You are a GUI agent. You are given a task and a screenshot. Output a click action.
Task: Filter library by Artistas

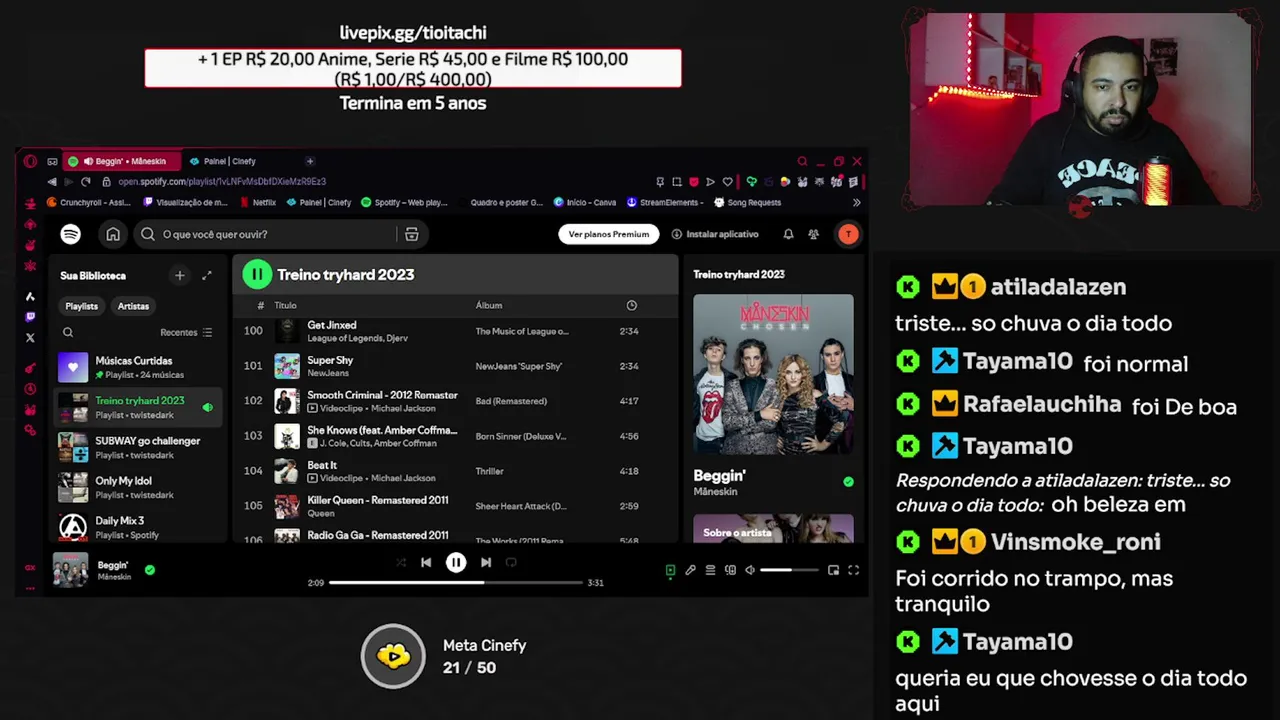pos(133,306)
